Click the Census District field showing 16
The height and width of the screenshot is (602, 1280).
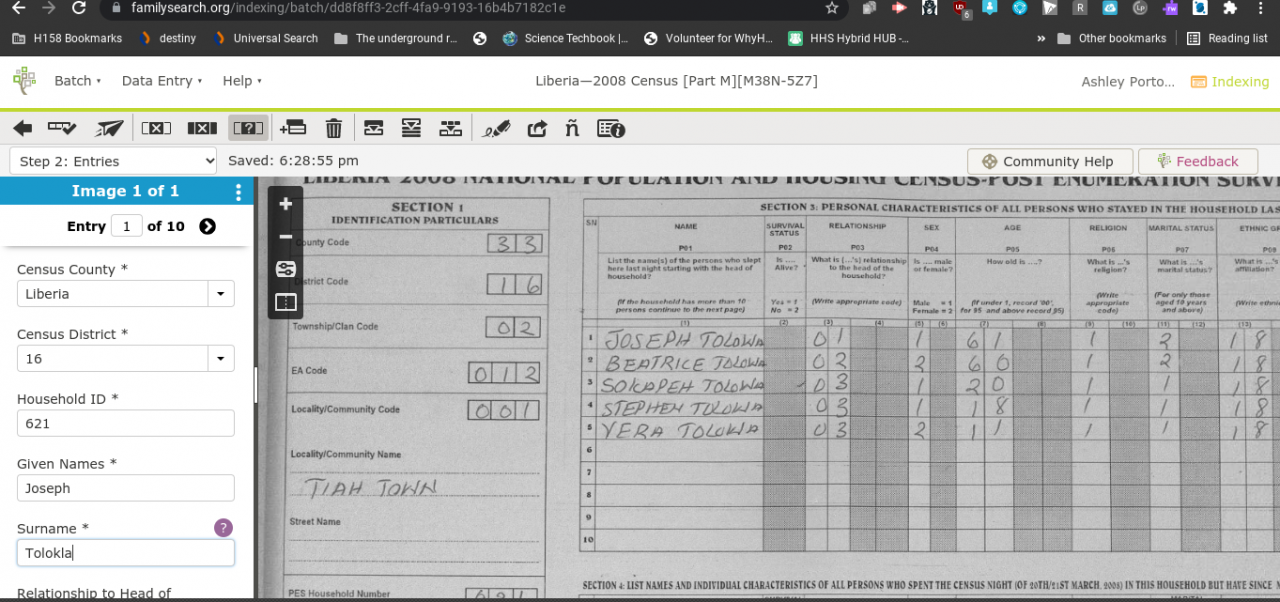[x=113, y=359]
